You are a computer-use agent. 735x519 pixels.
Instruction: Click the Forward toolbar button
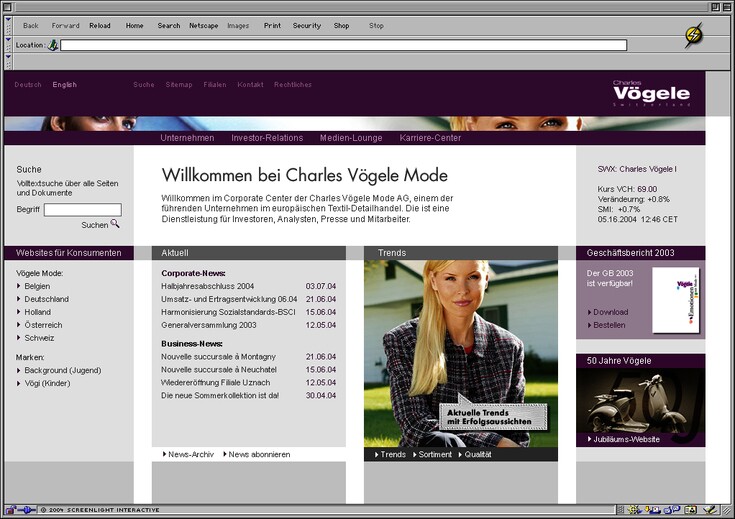(65, 26)
